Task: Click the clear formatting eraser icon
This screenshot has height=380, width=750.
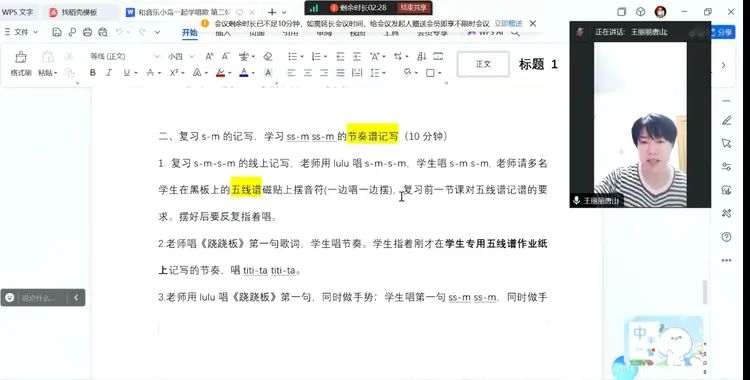Action: [x=268, y=56]
